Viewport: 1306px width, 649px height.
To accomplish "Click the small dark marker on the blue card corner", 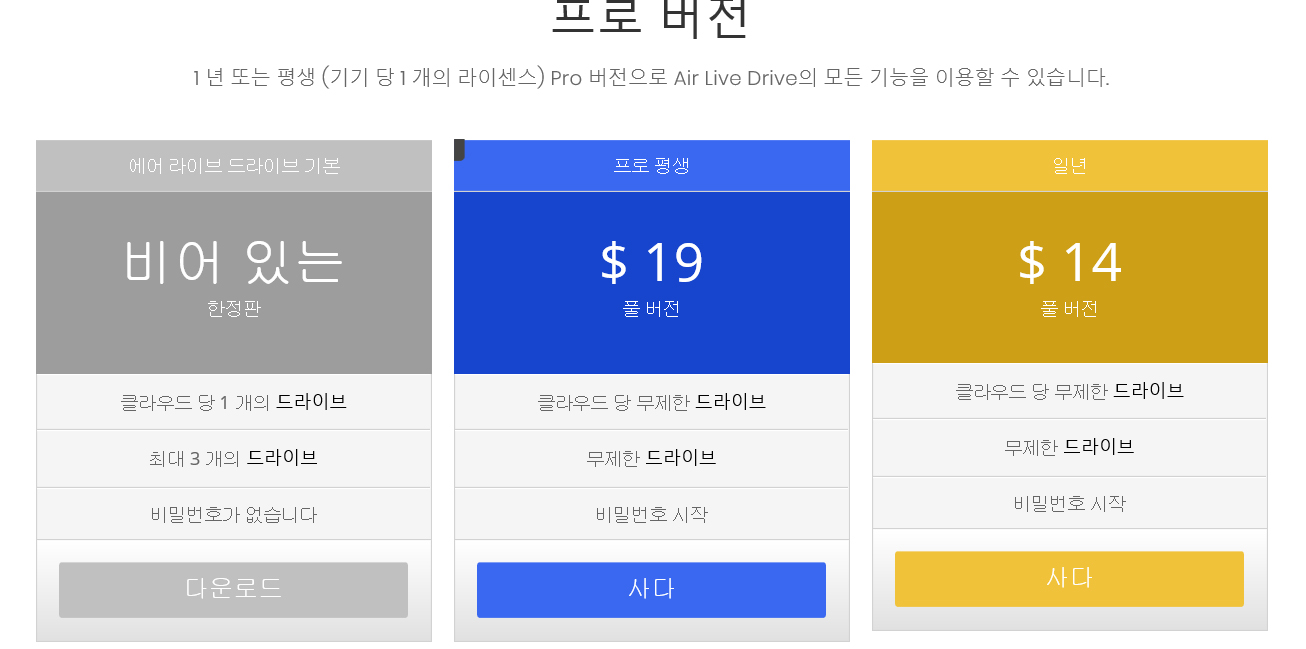I will 459,150.
